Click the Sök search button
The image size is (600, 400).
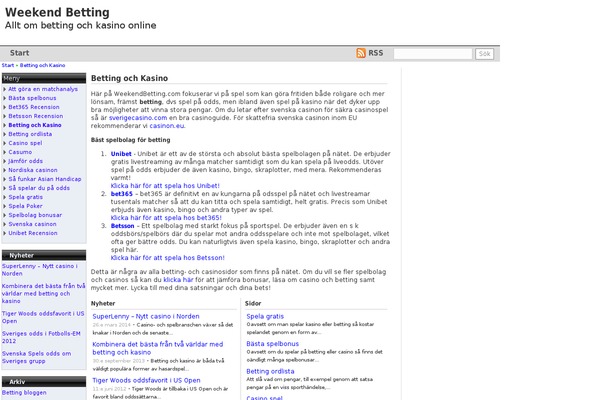click(484, 54)
